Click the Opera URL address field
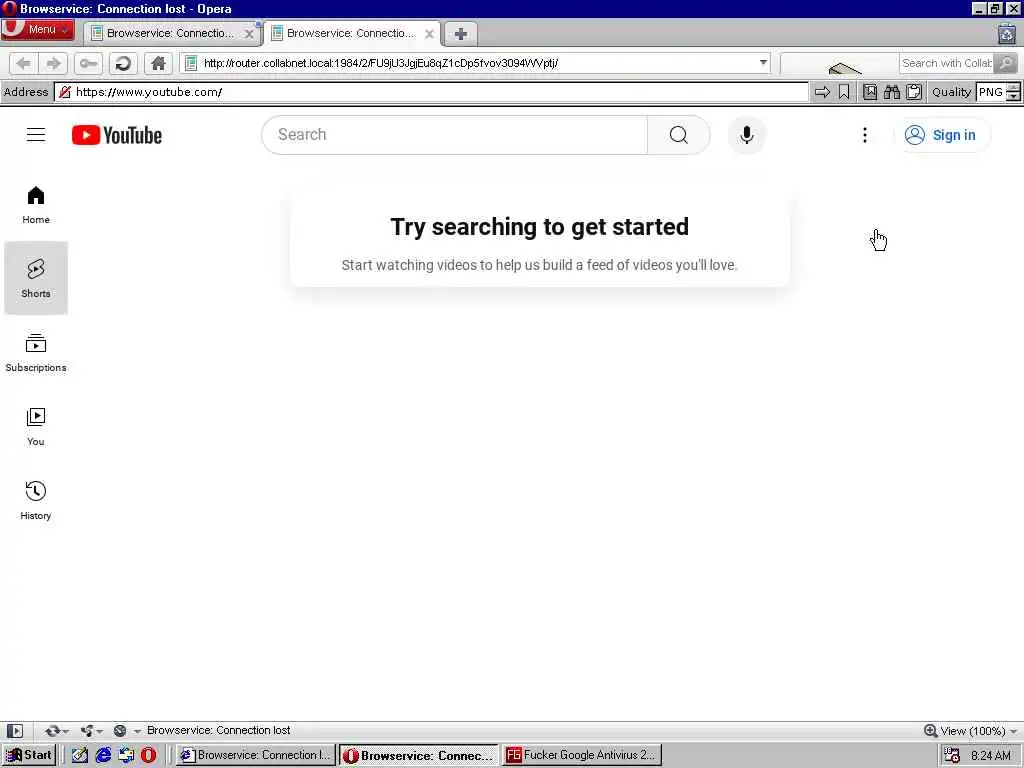 (477, 63)
